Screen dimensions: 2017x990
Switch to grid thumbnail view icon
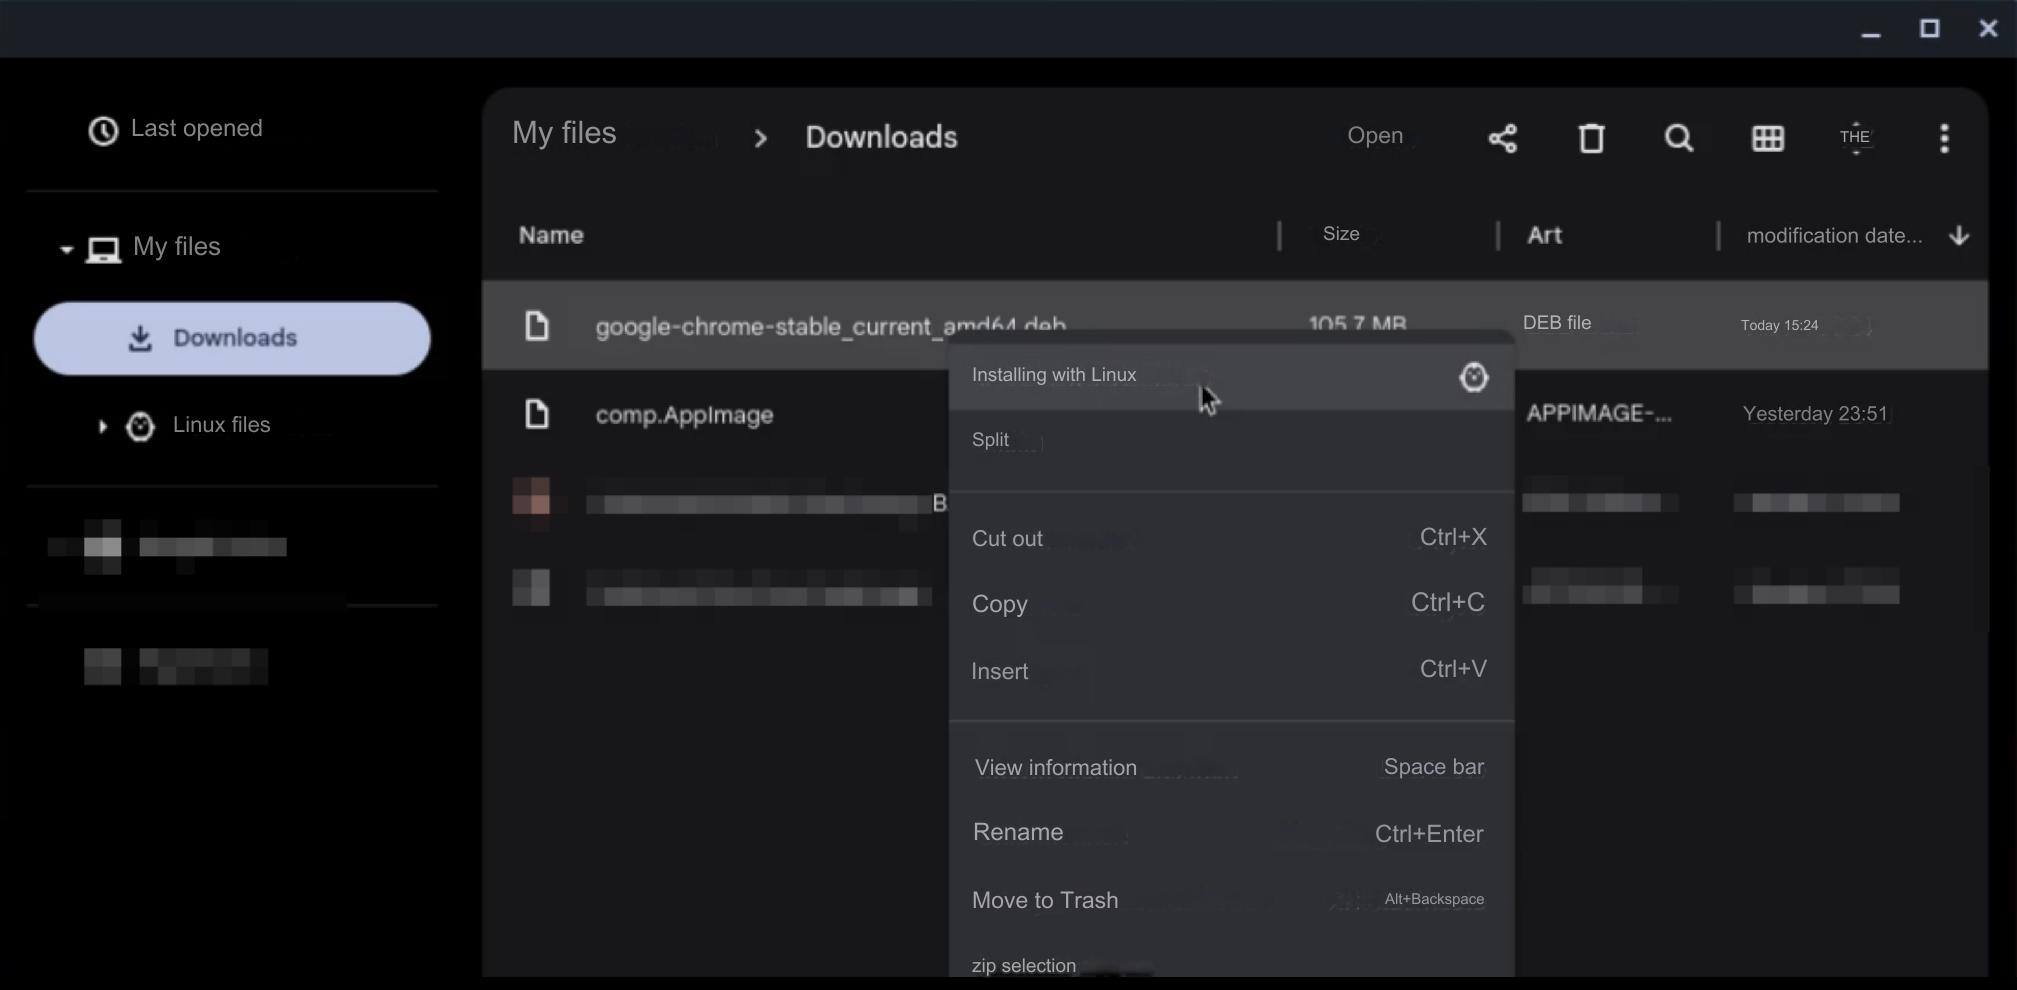coord(1767,138)
